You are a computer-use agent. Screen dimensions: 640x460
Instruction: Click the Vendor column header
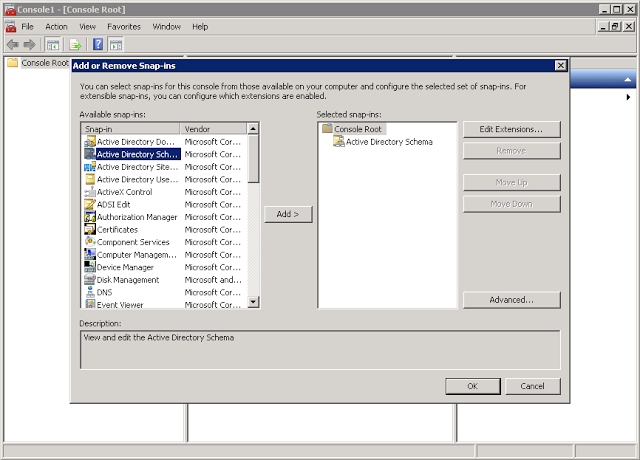tap(213, 129)
